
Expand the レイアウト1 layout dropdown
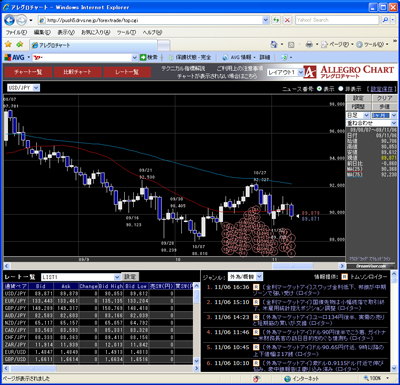click(x=285, y=72)
